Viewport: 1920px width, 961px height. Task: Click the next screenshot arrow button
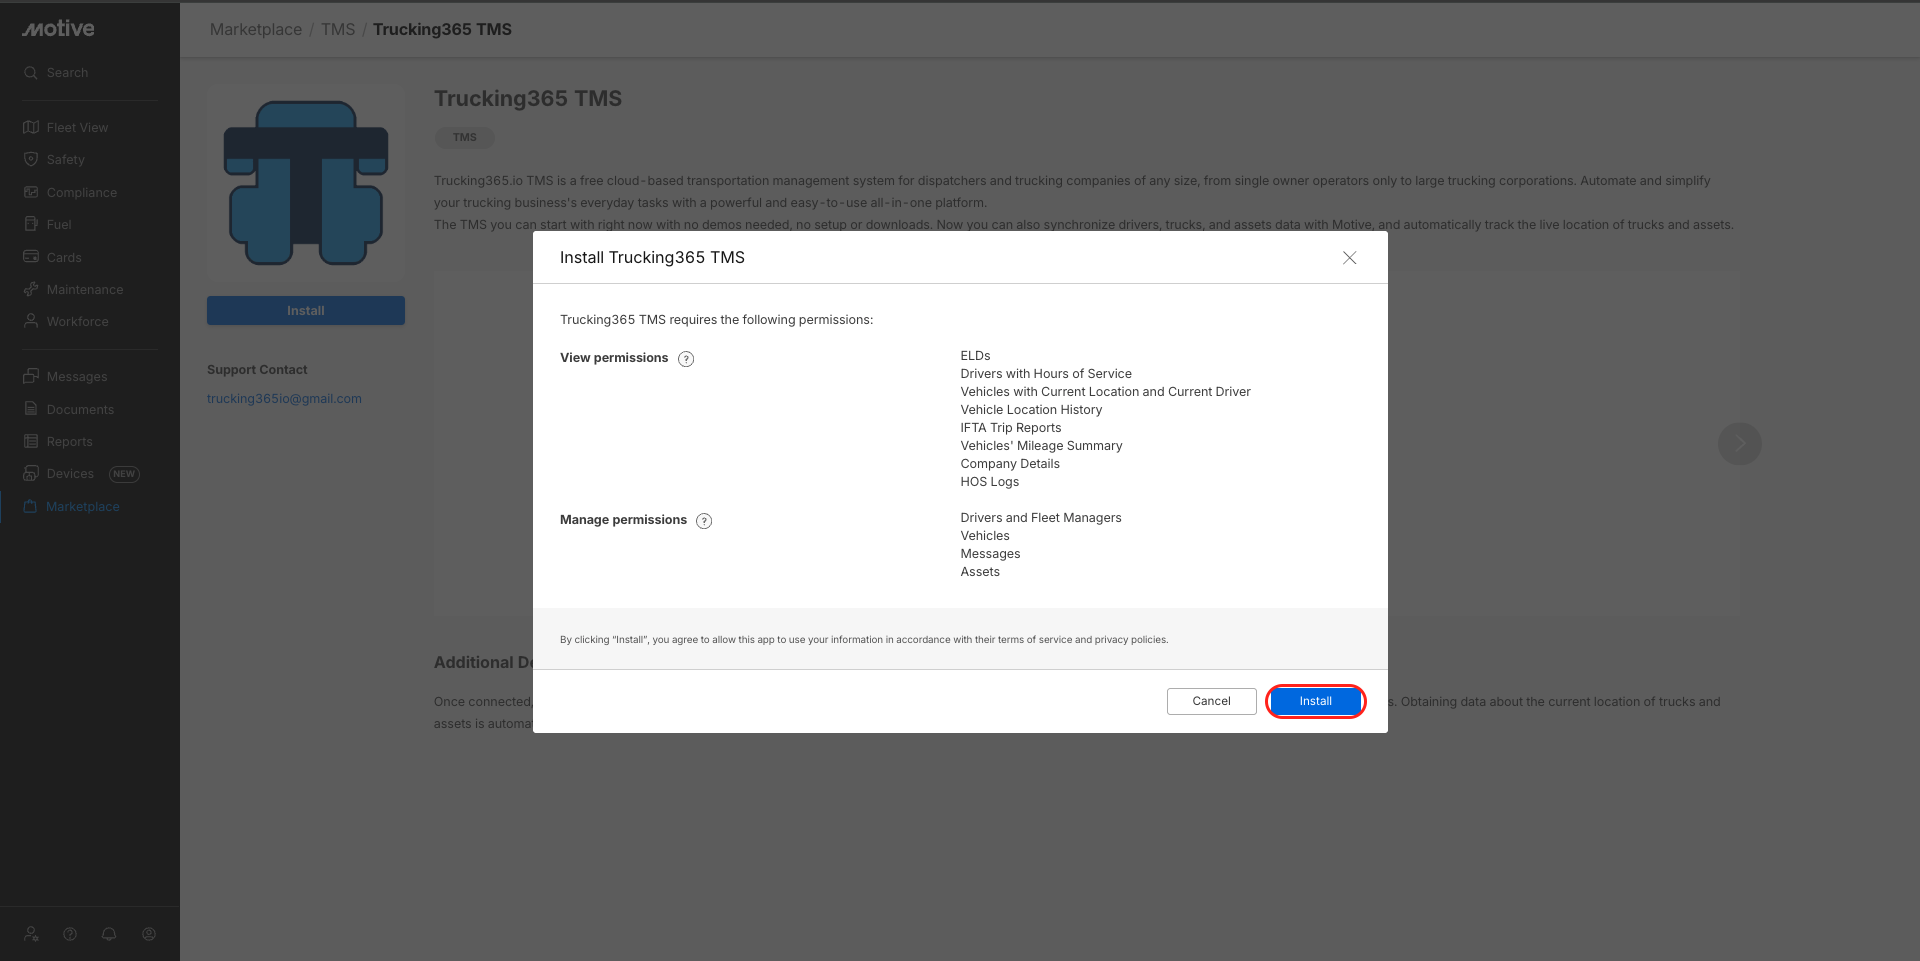click(x=1739, y=443)
